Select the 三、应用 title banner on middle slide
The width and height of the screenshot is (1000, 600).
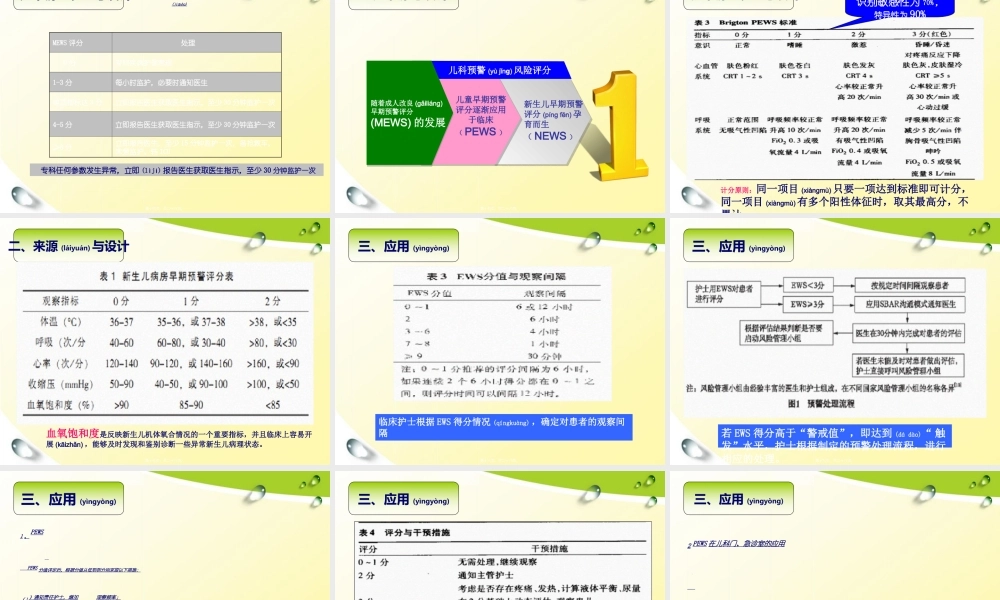point(402,244)
